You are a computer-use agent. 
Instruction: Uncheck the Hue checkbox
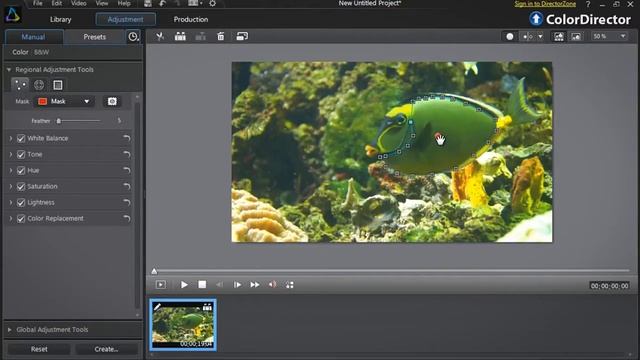point(21,171)
